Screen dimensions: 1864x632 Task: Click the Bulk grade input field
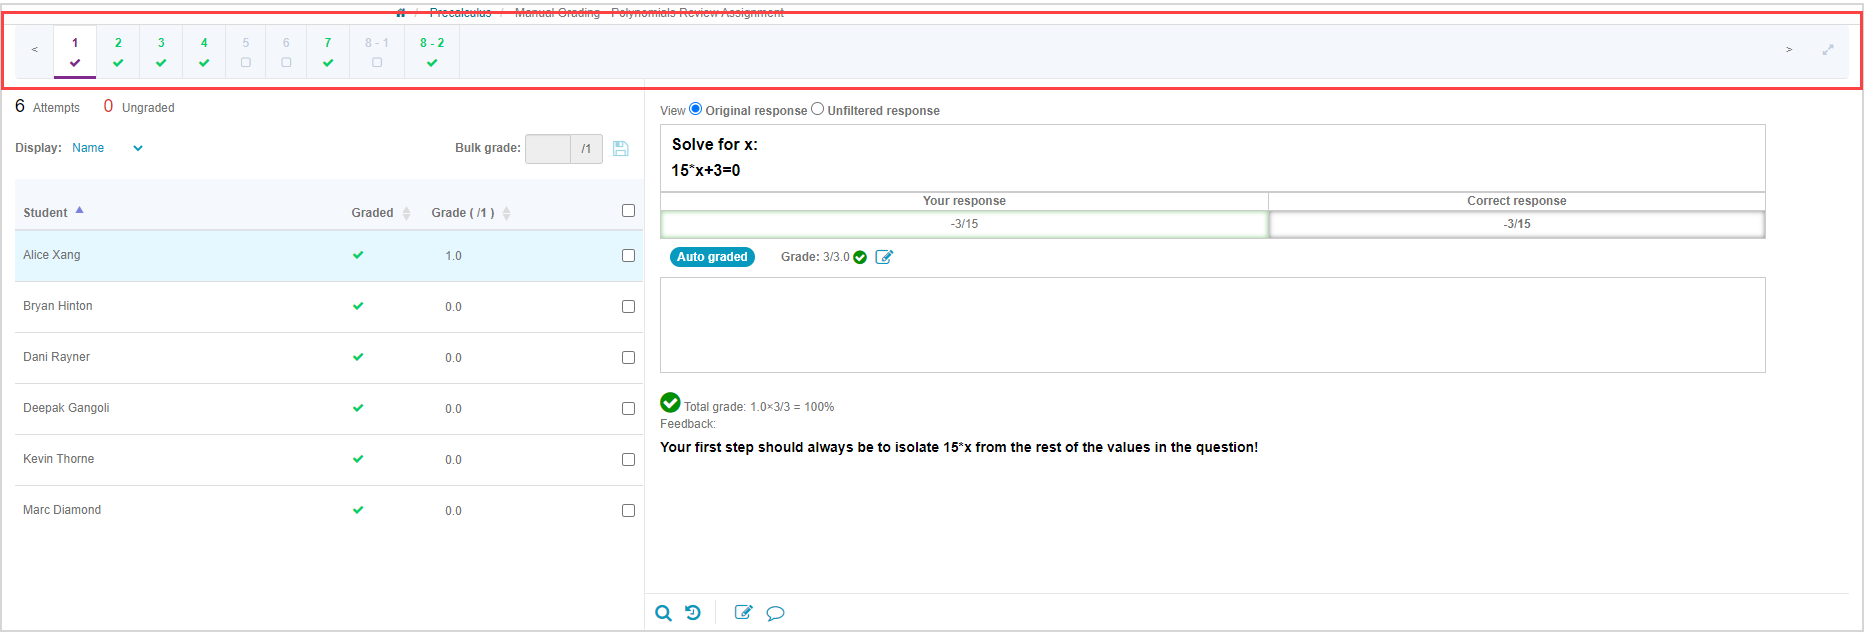(x=548, y=149)
